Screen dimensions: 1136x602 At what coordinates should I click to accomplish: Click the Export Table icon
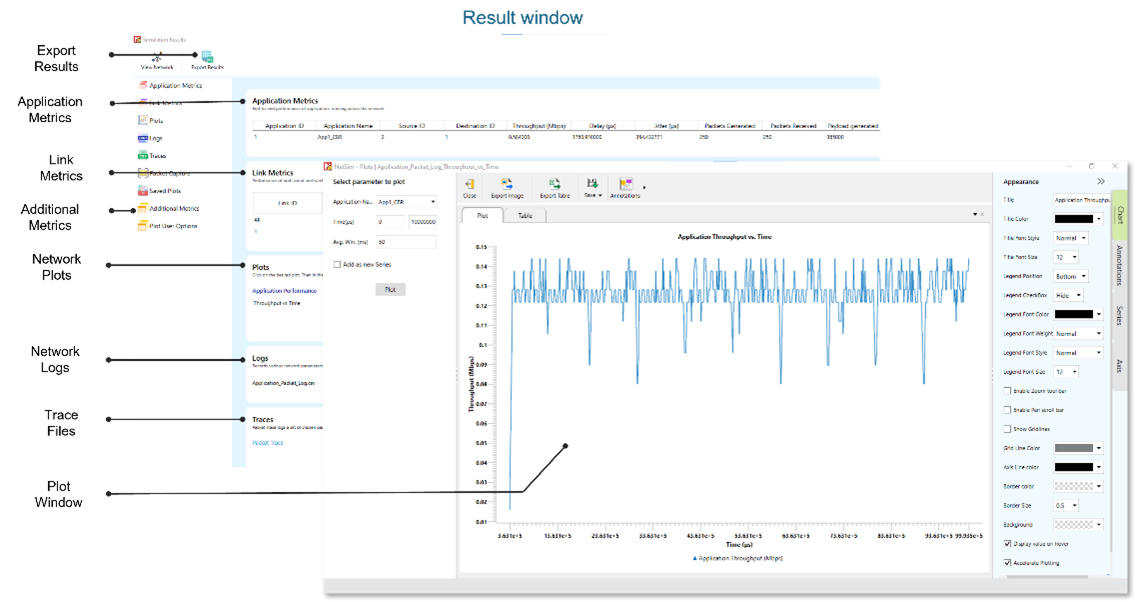pos(554,185)
